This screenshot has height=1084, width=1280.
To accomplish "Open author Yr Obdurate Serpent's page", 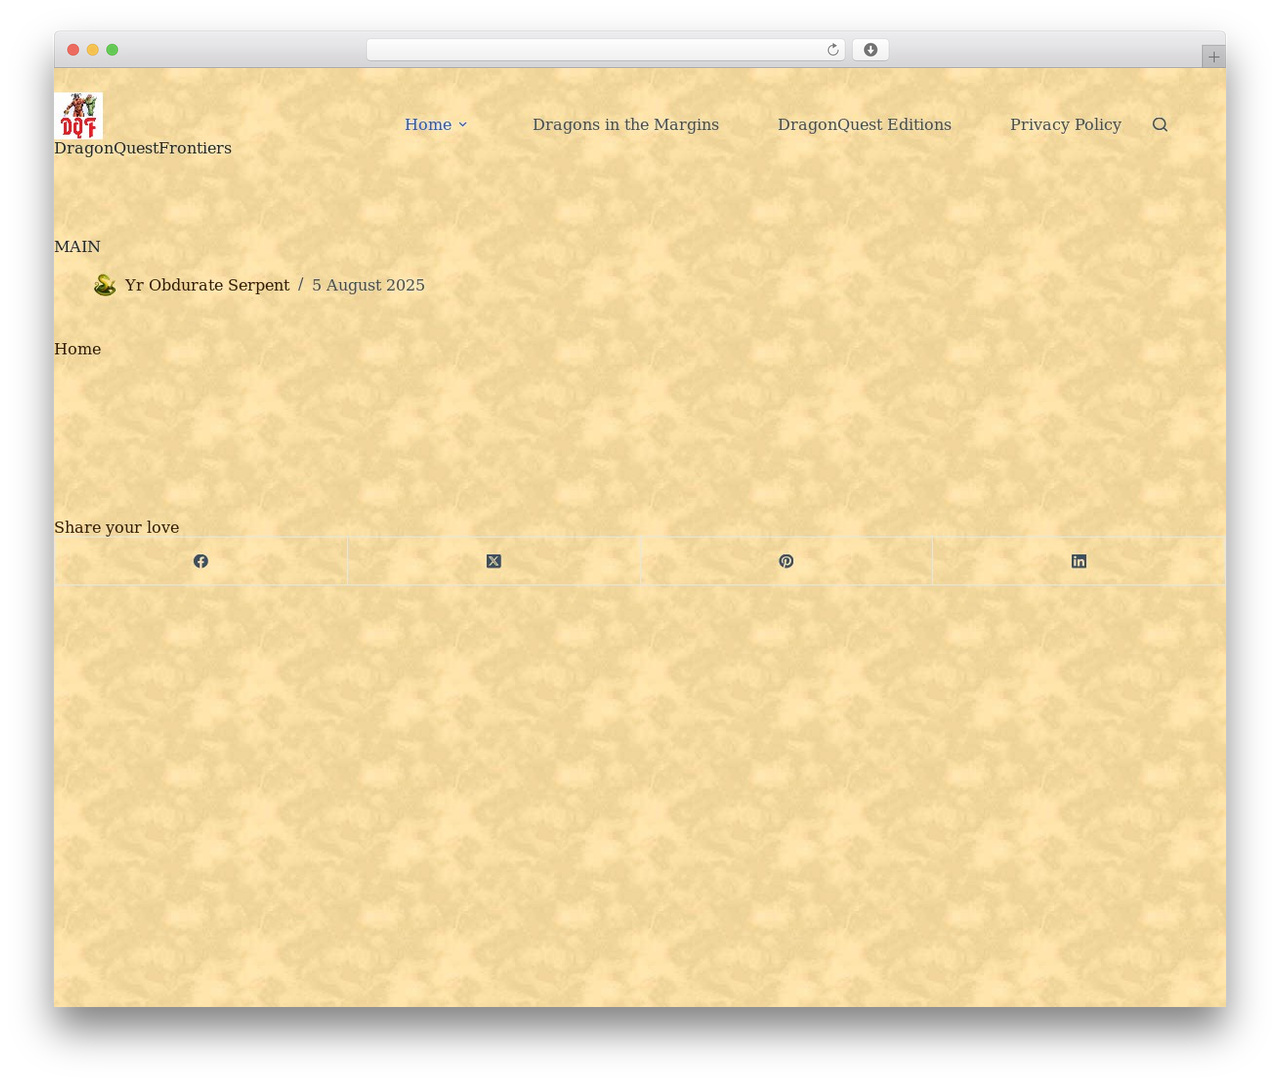I will (207, 285).
